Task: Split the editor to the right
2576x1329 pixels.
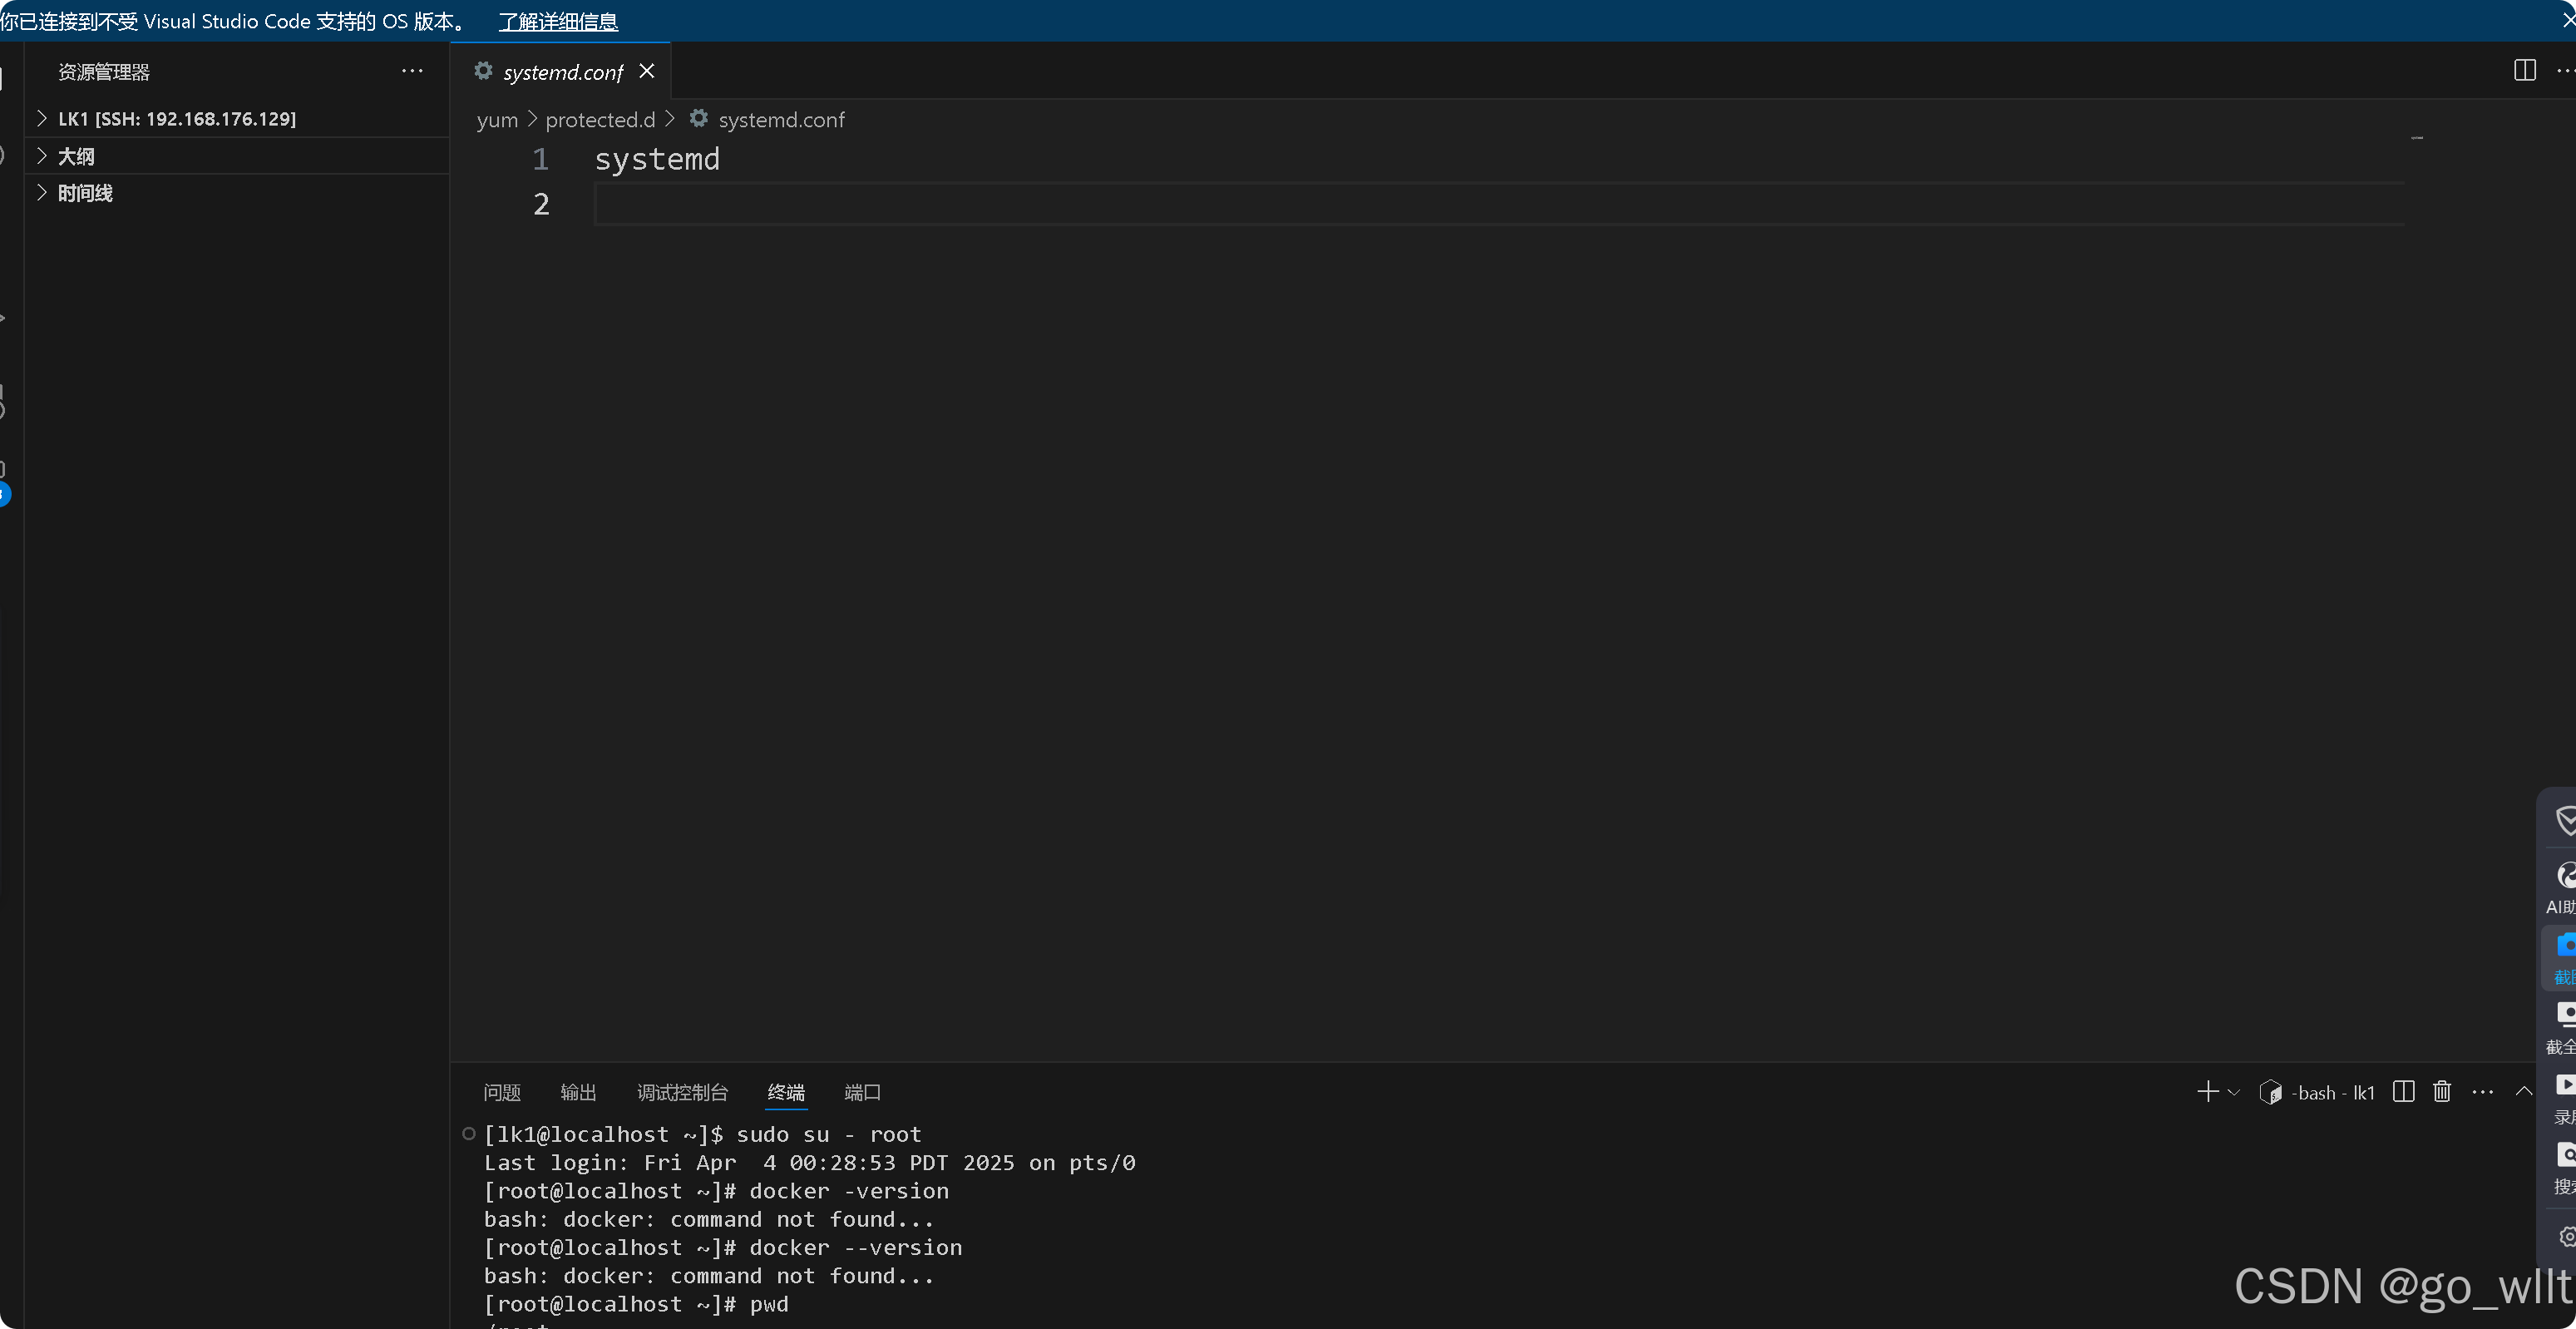Action: [2524, 70]
